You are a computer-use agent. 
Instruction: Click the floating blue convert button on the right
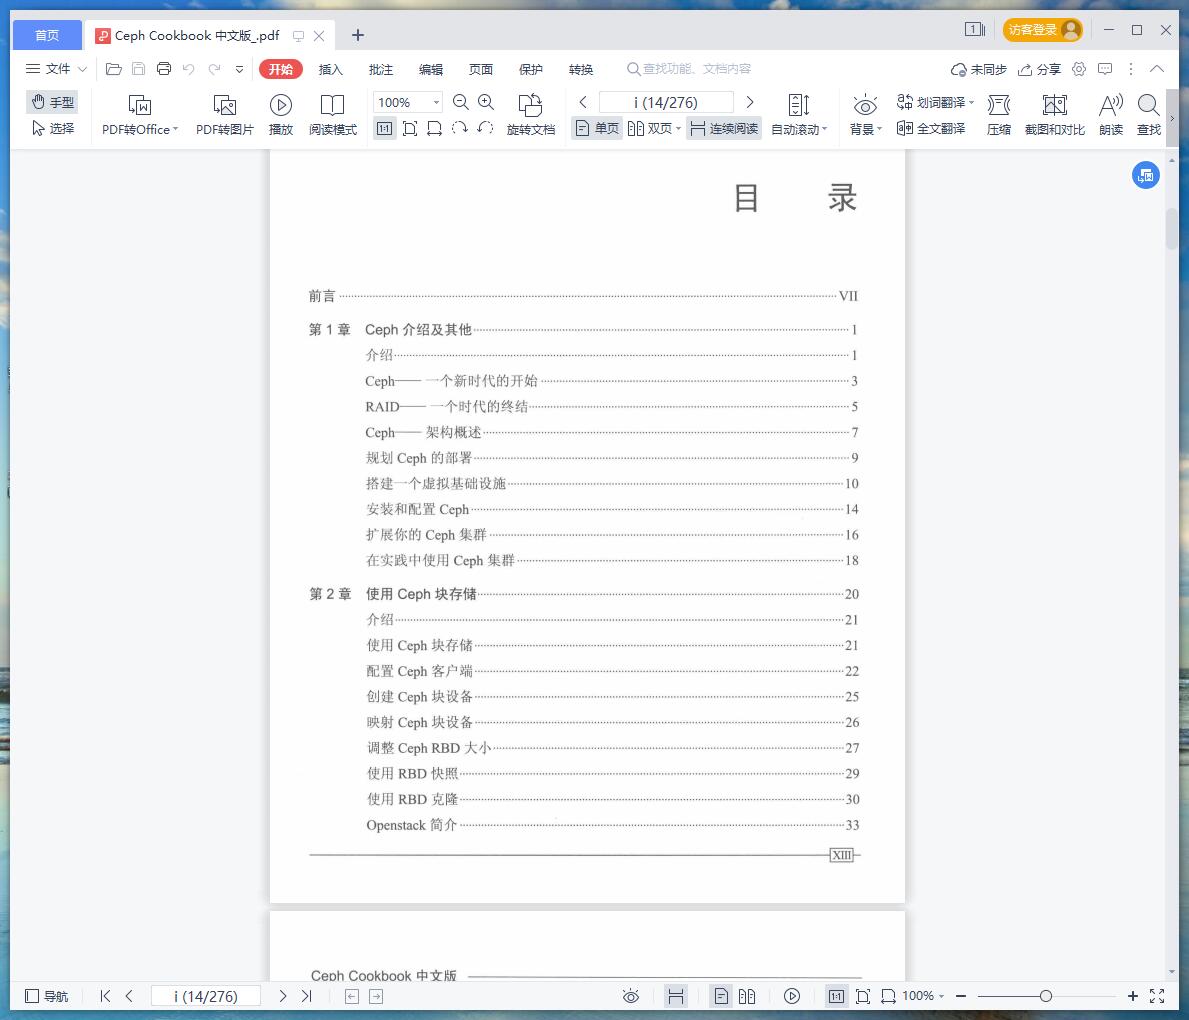point(1146,175)
